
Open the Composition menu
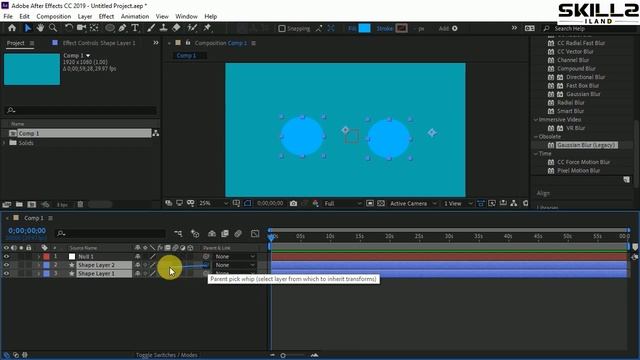(x=53, y=16)
